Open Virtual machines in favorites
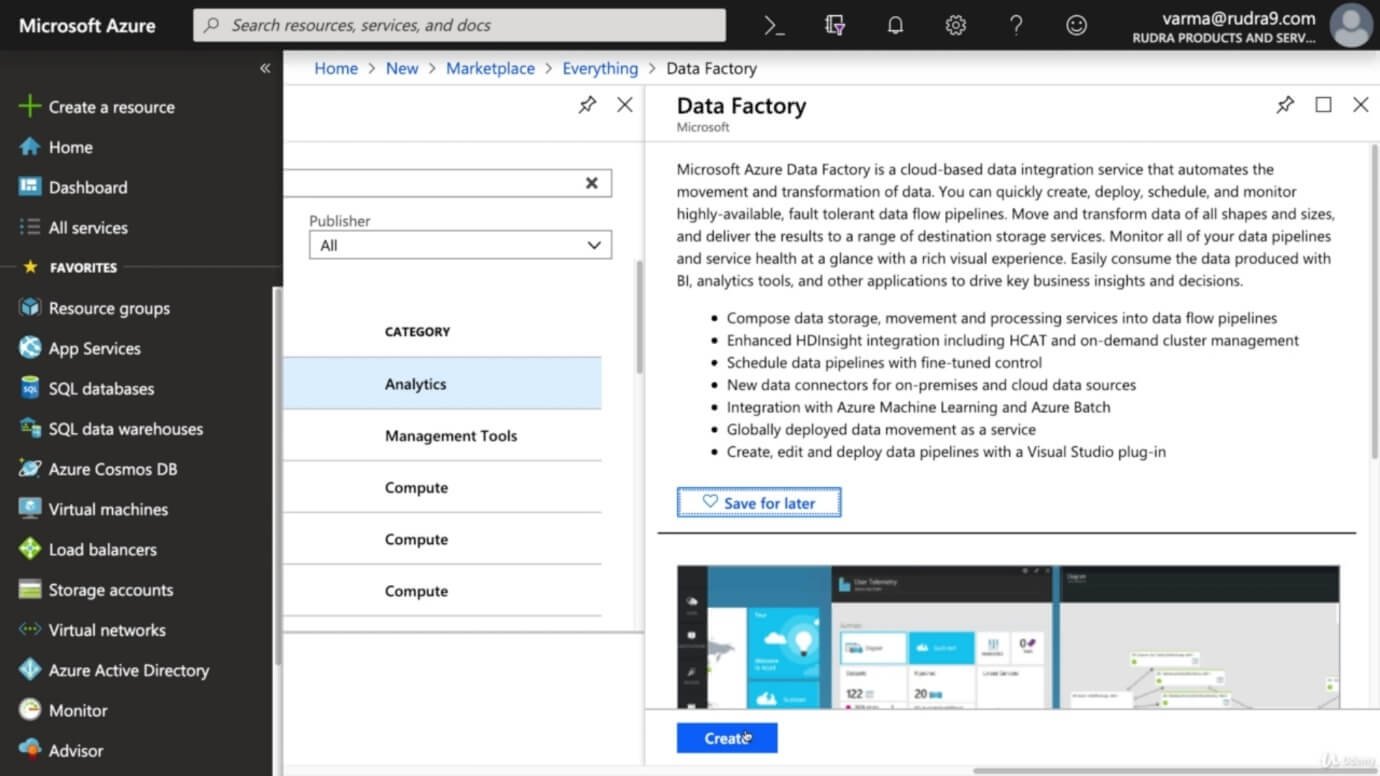Screen dimensions: 1380x776 [x=108, y=509]
